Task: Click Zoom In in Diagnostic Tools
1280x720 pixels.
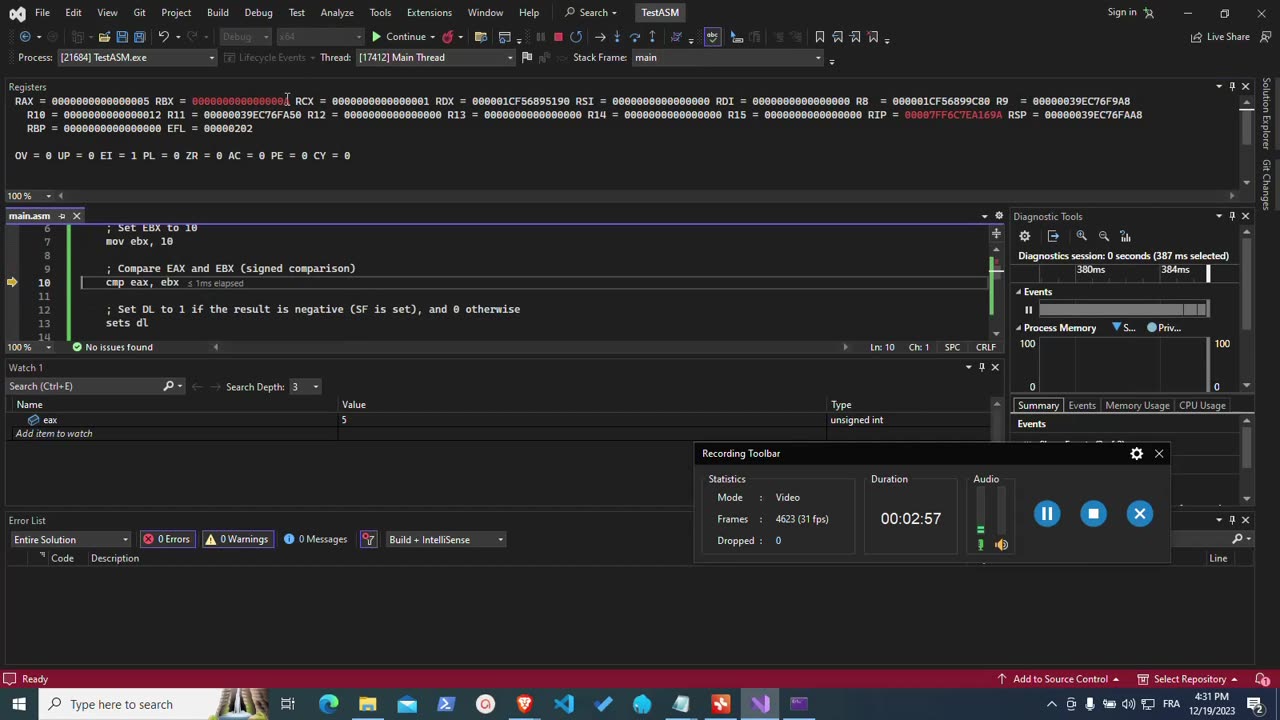Action: point(1082,236)
